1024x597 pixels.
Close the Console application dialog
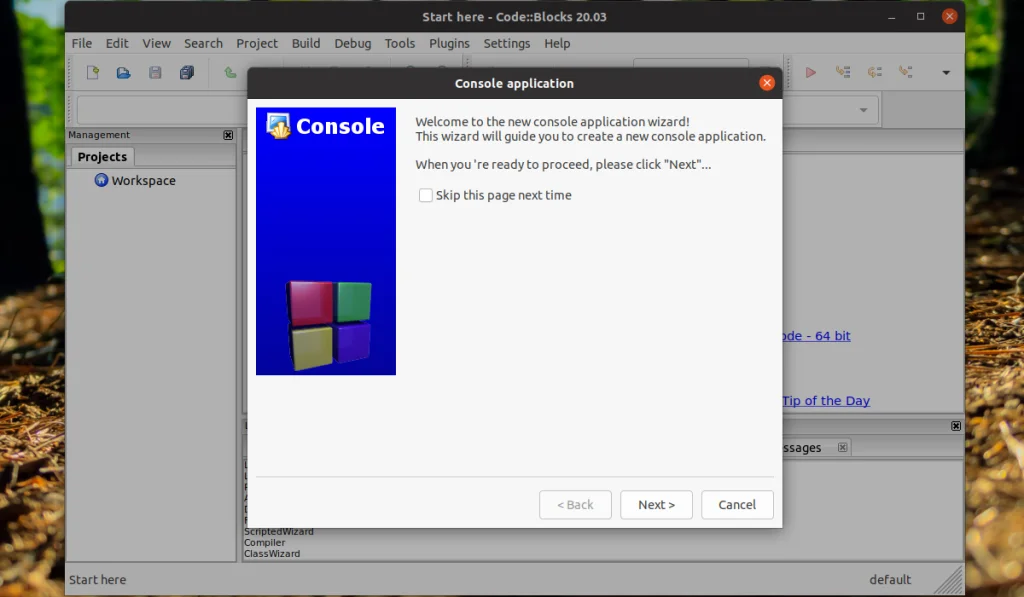pyautogui.click(x=767, y=83)
